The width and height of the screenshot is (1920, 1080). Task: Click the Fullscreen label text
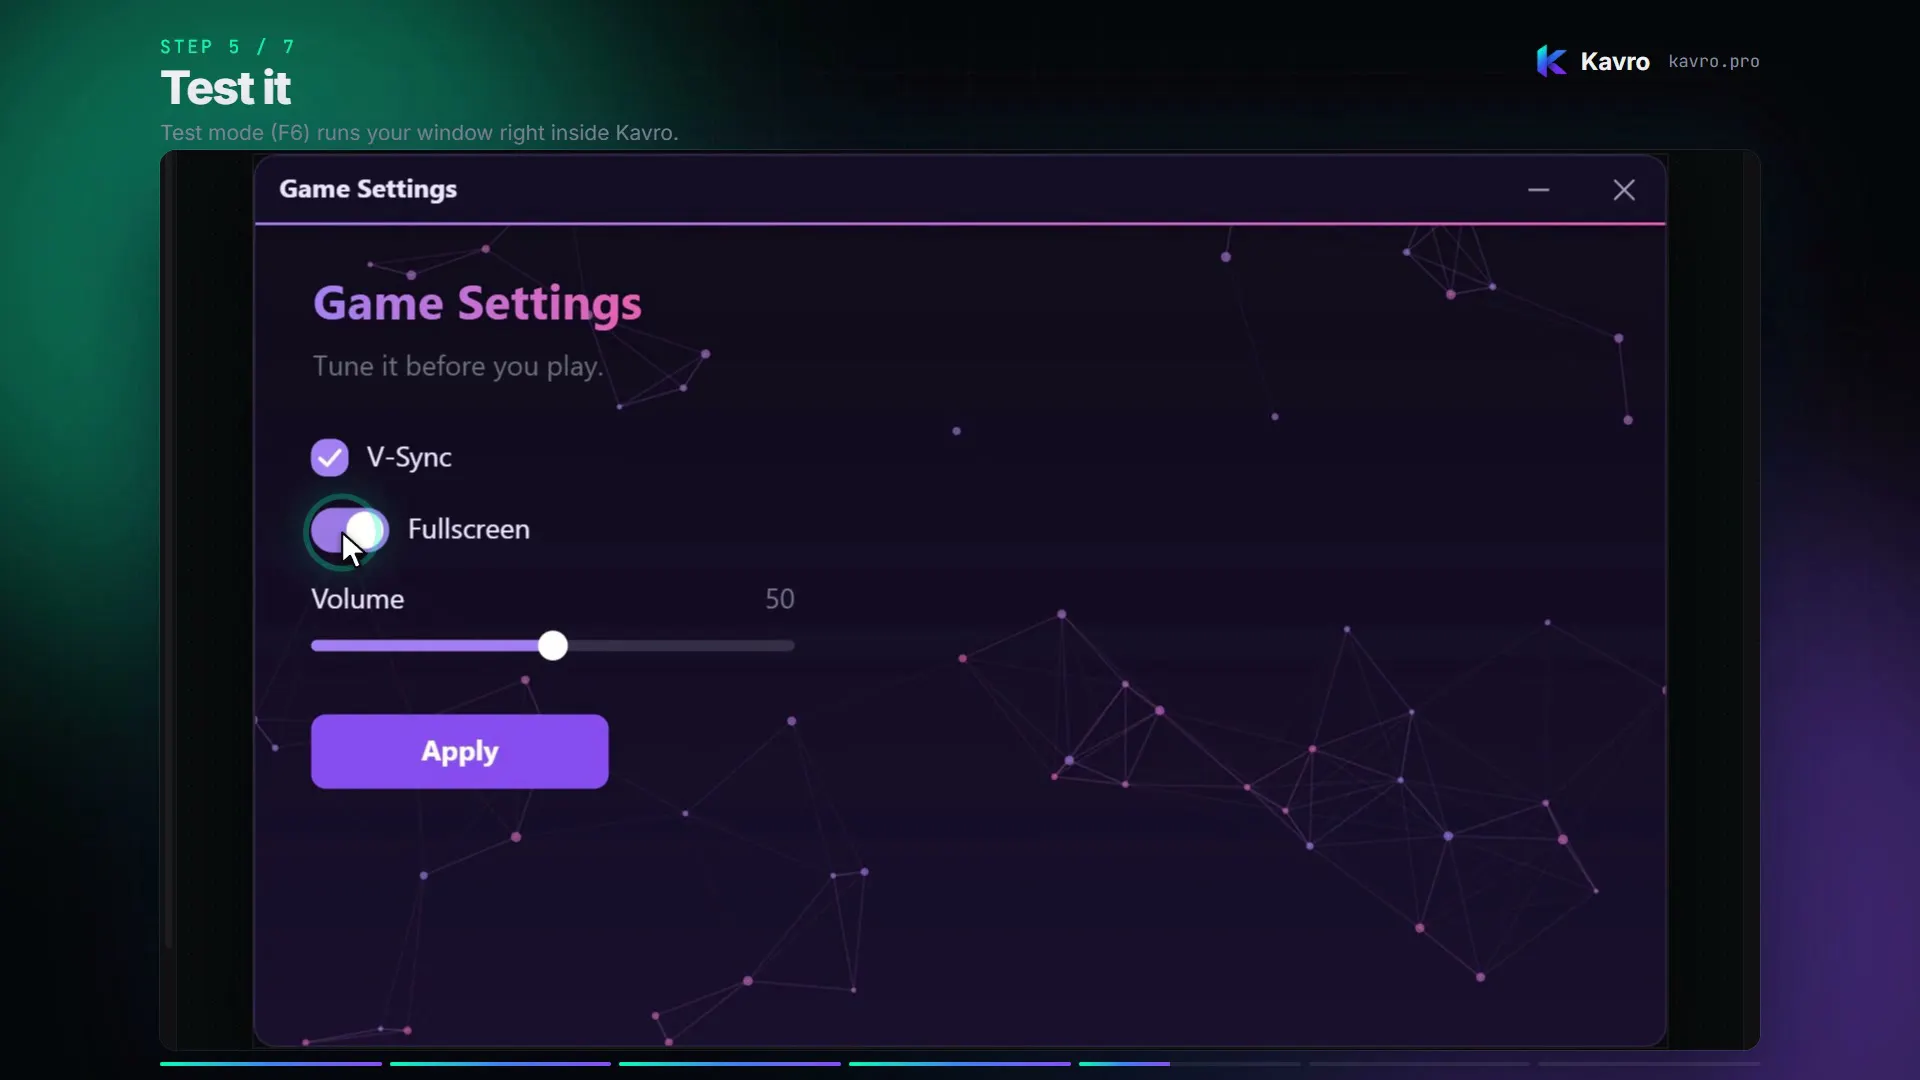pos(469,529)
